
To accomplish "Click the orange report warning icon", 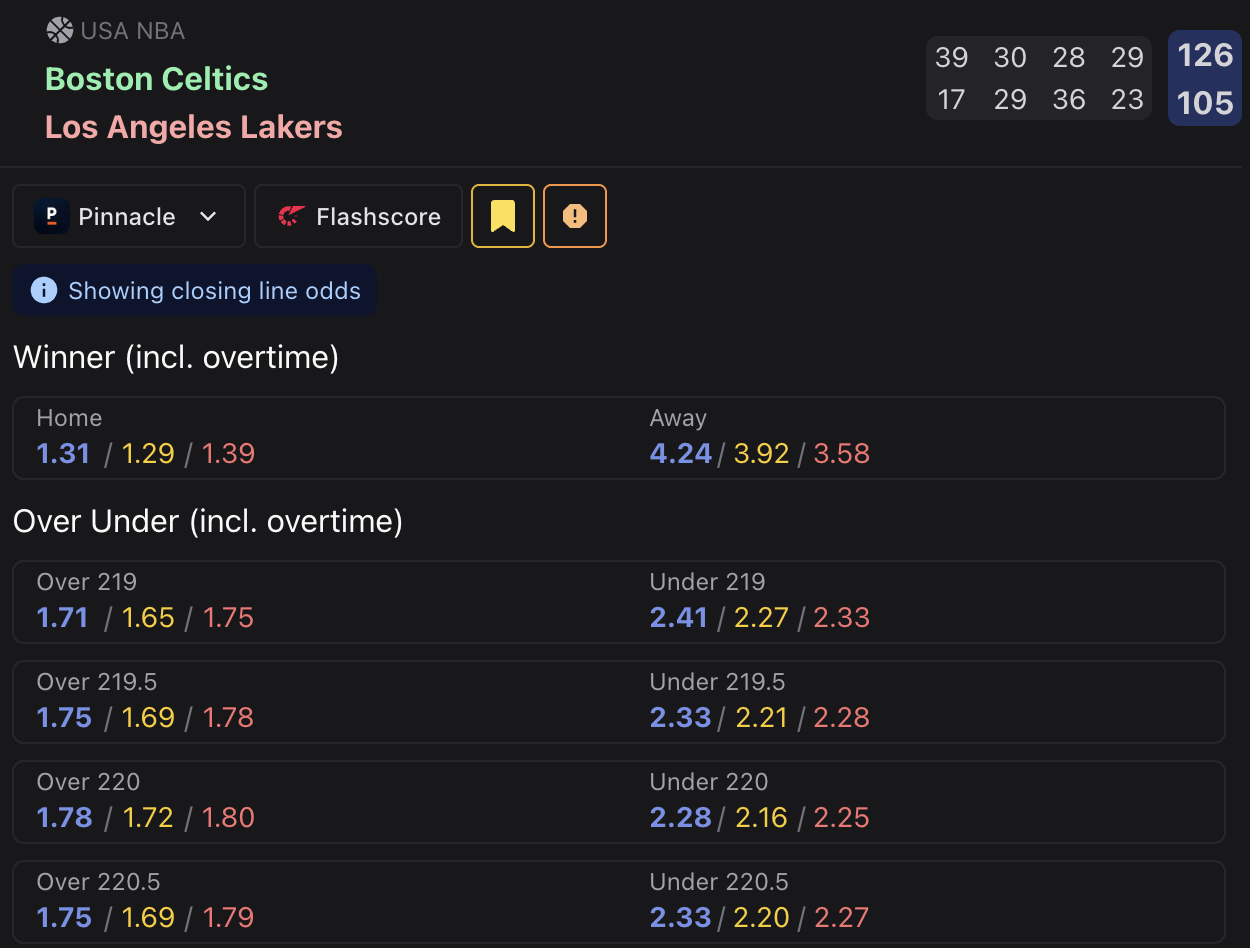I will (575, 216).
